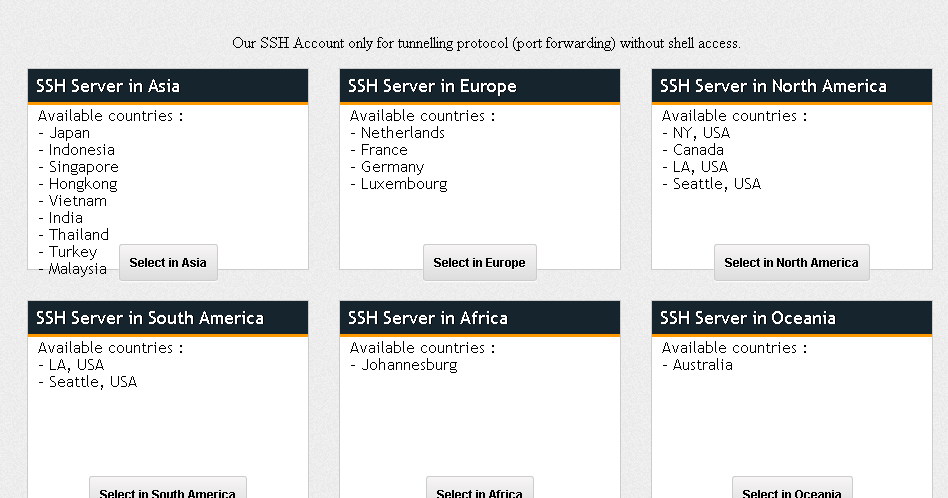
Task: Click Available countries label in Europe card
Action: [422, 116]
